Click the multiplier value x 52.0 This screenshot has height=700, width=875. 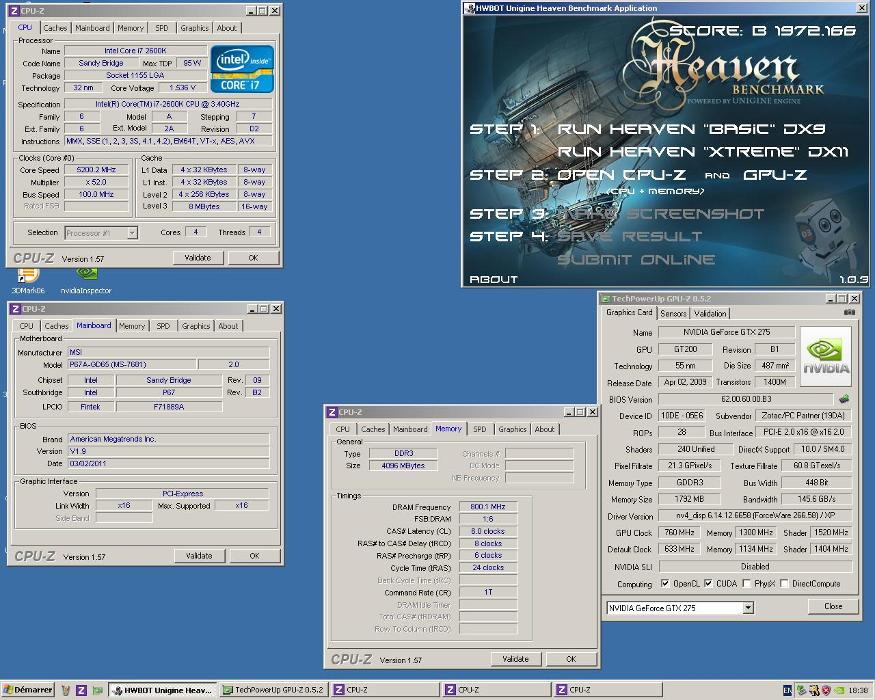click(x=96, y=182)
